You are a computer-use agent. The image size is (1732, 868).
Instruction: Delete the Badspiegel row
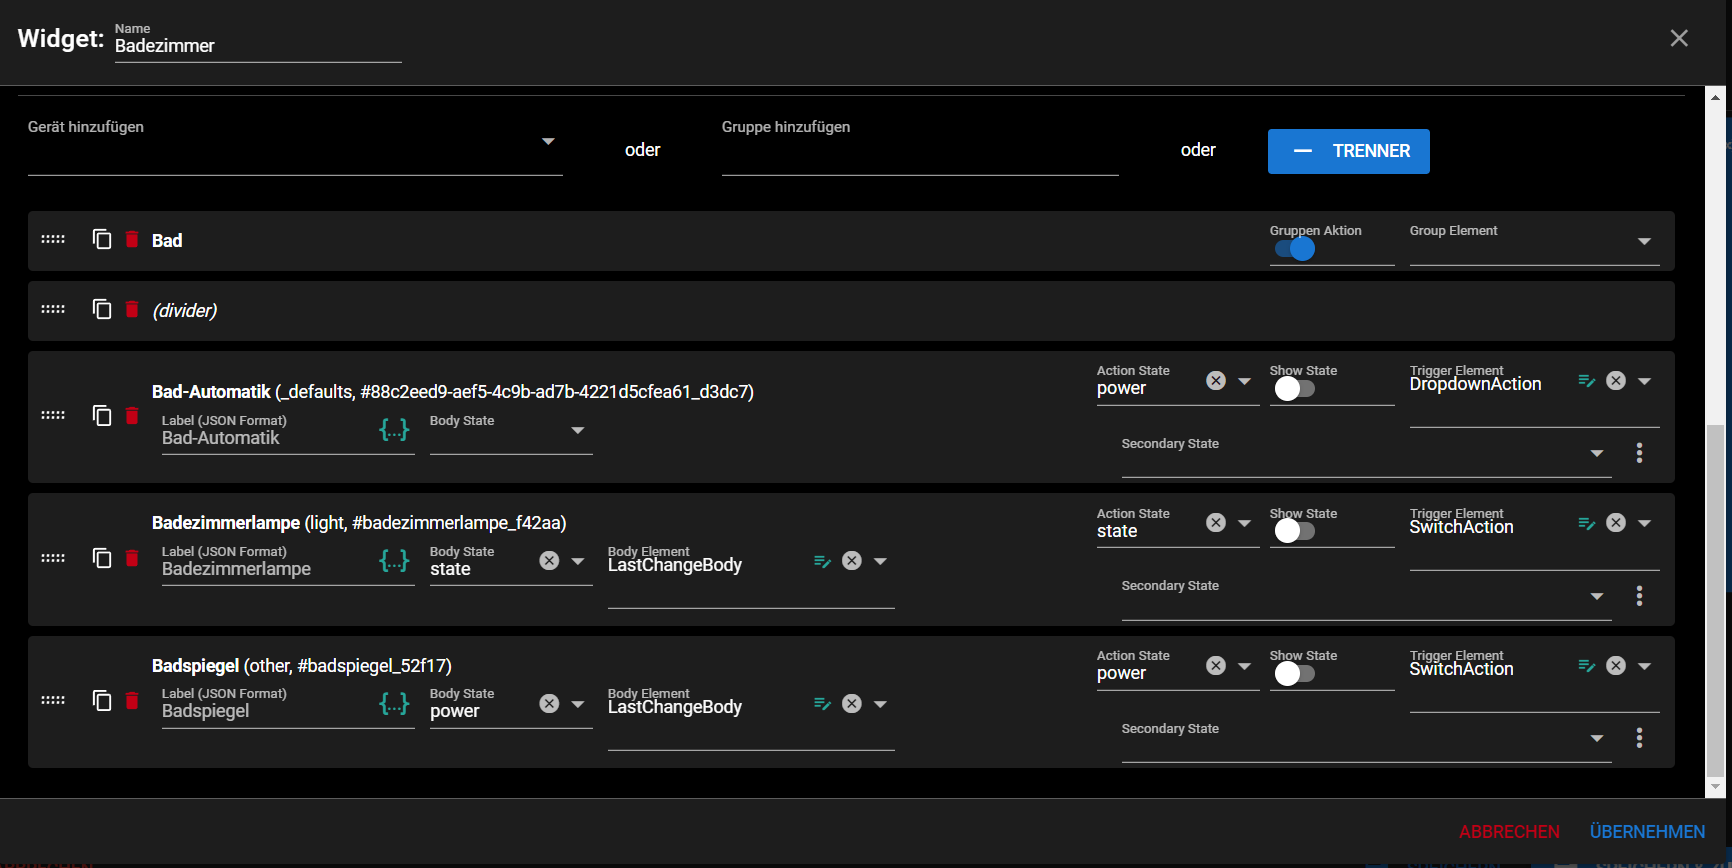click(x=132, y=700)
